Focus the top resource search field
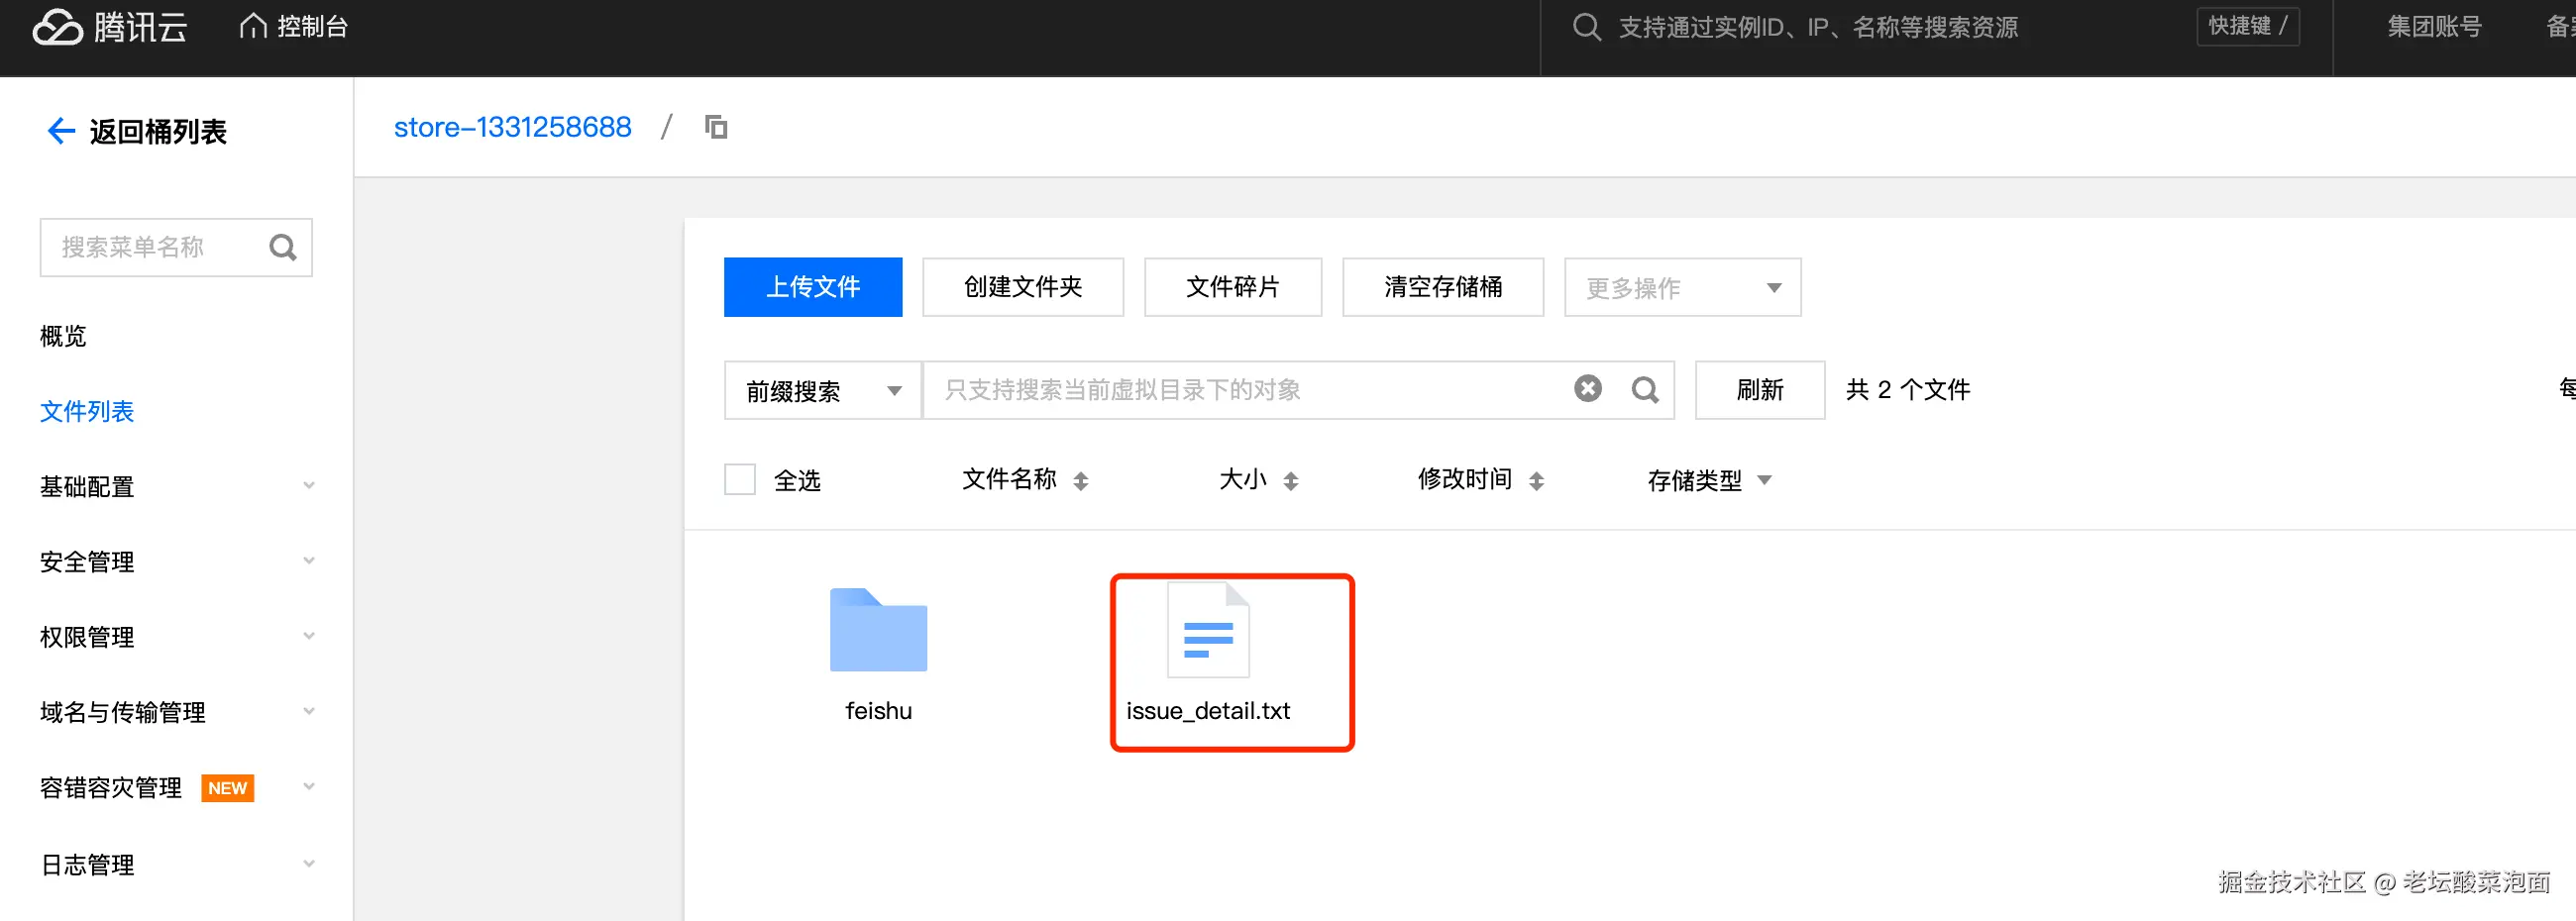 tap(1818, 27)
